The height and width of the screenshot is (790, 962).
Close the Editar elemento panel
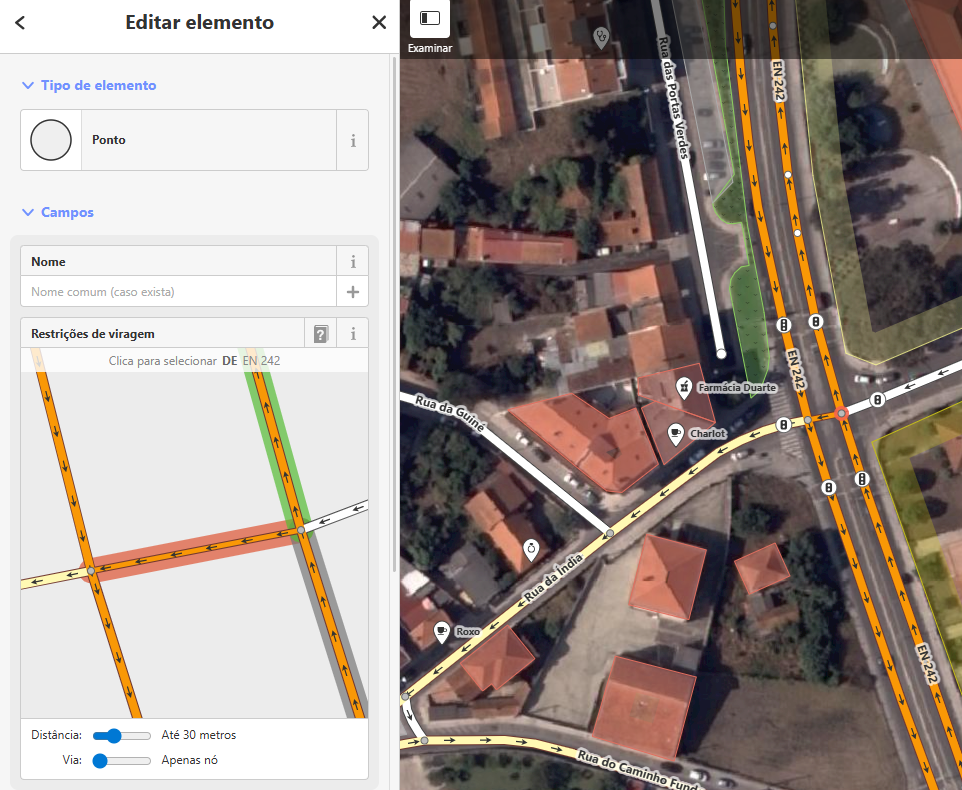(379, 23)
